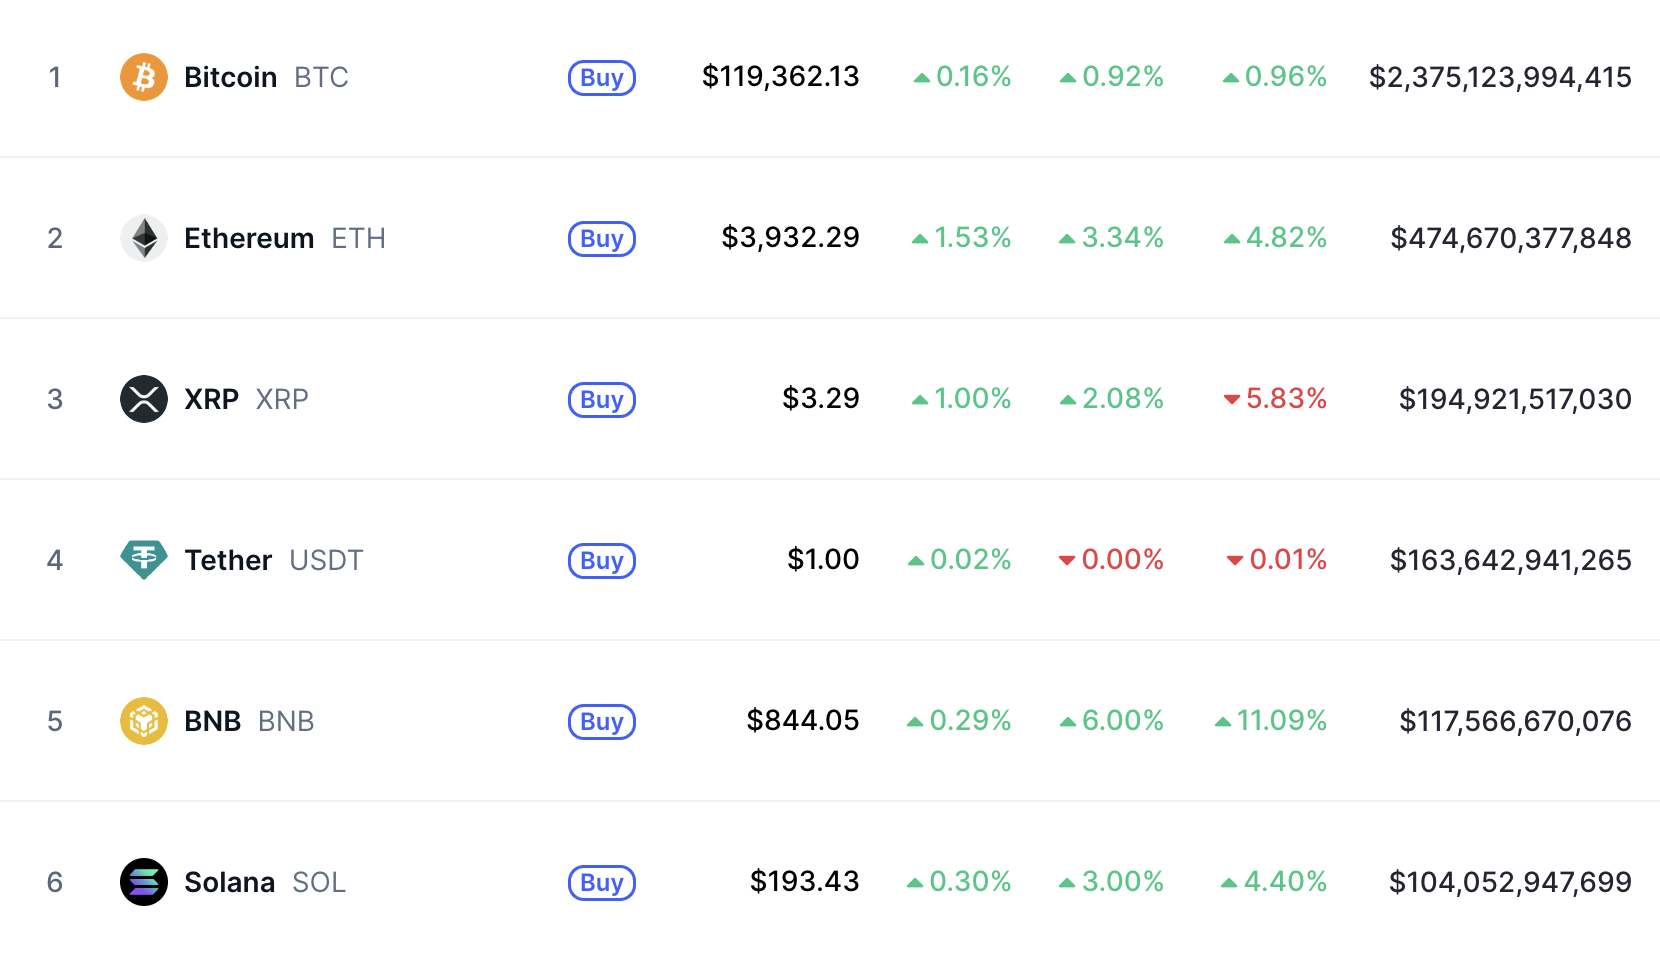Select Buy for Solana
The width and height of the screenshot is (1660, 960).
(x=602, y=883)
